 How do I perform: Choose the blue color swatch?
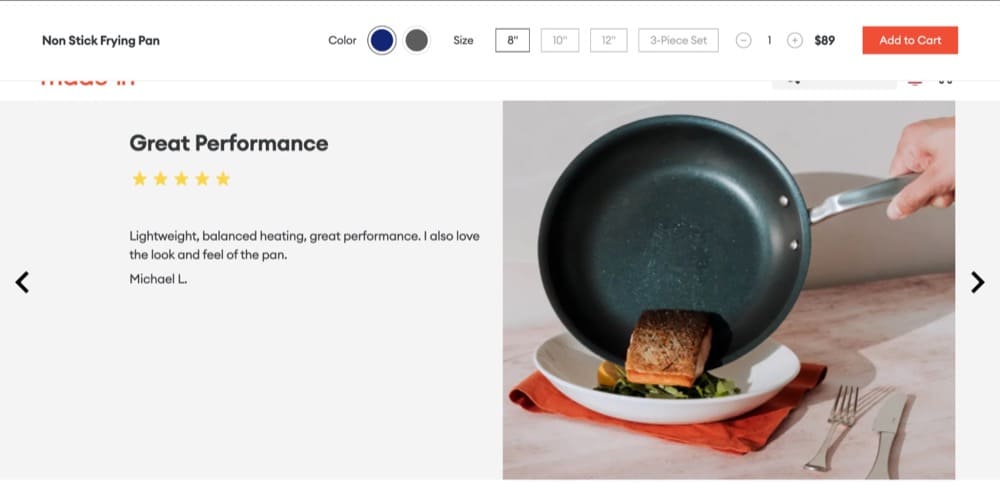coord(382,41)
